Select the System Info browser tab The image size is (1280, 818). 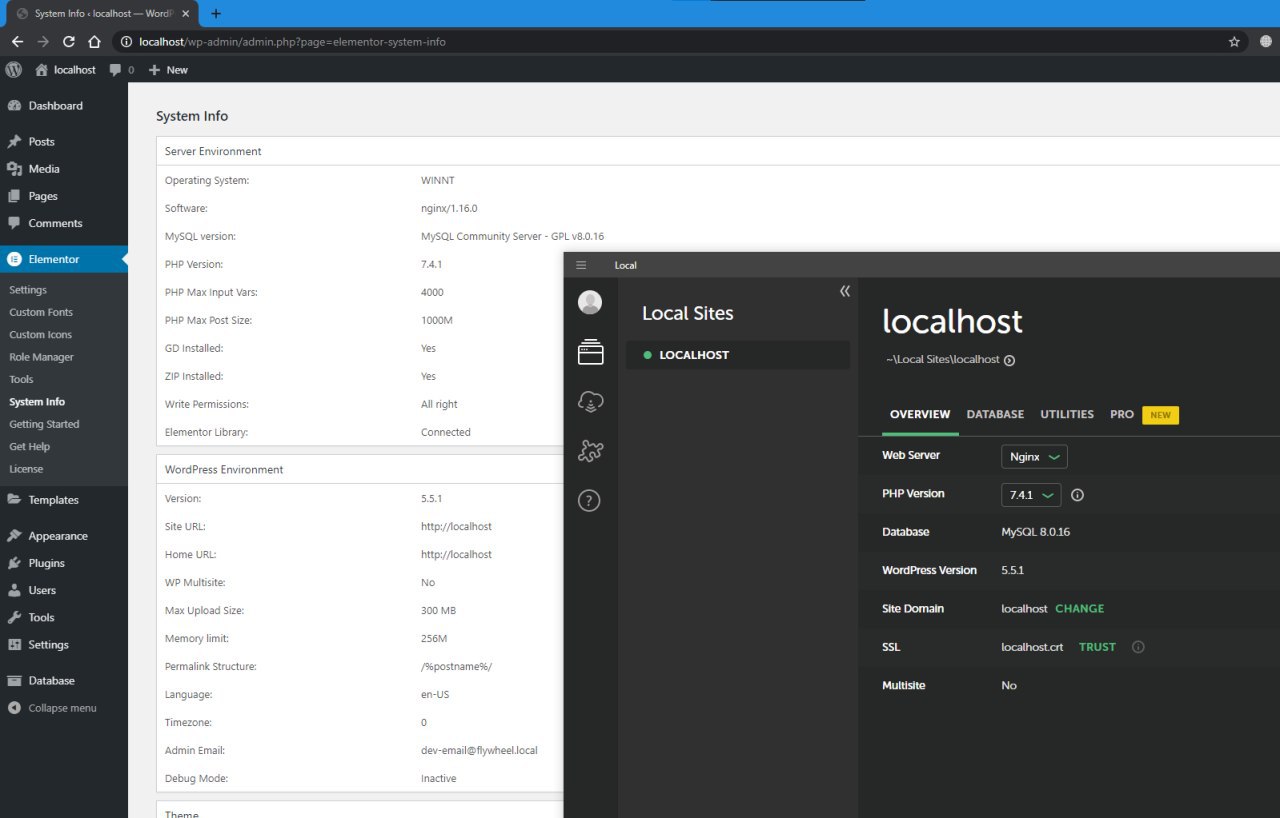tap(102, 14)
